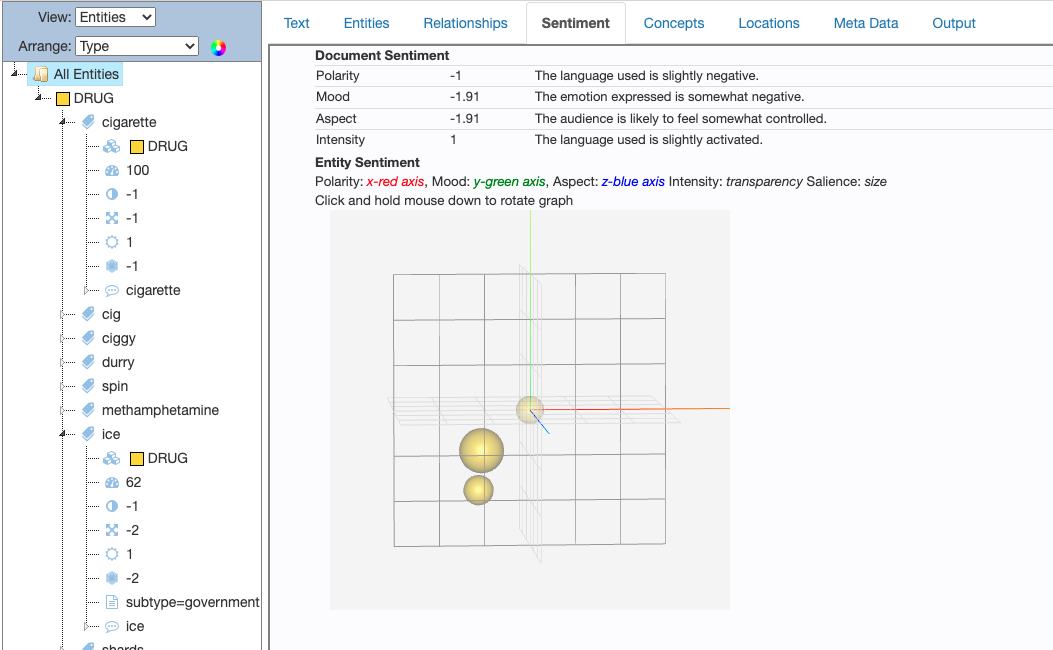Open the color wheel palette icon
This screenshot has height=650, width=1053.
tap(218, 47)
